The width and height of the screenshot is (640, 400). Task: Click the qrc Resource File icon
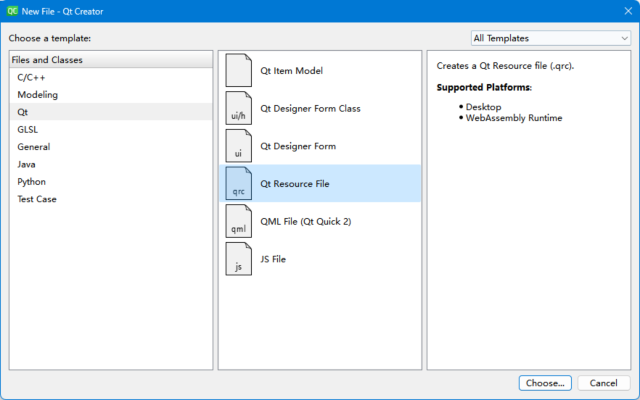(239, 184)
